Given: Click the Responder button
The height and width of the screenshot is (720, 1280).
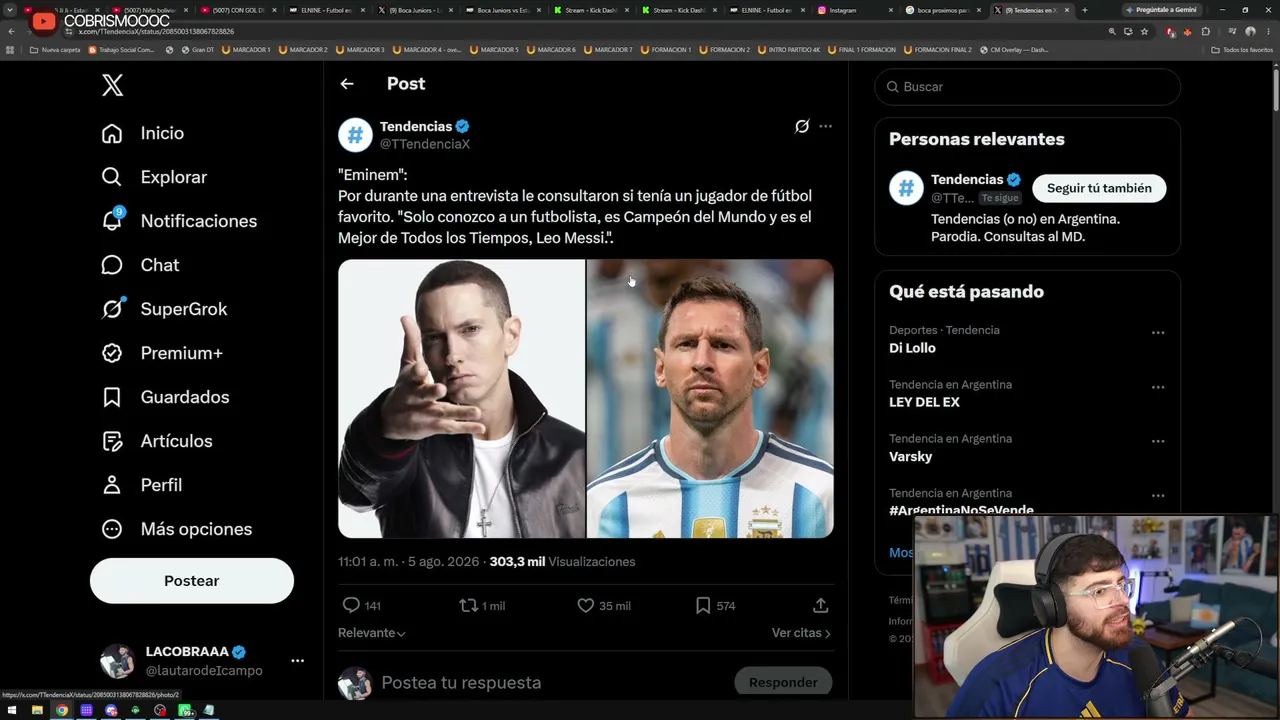Looking at the screenshot, I should pyautogui.click(x=783, y=683).
